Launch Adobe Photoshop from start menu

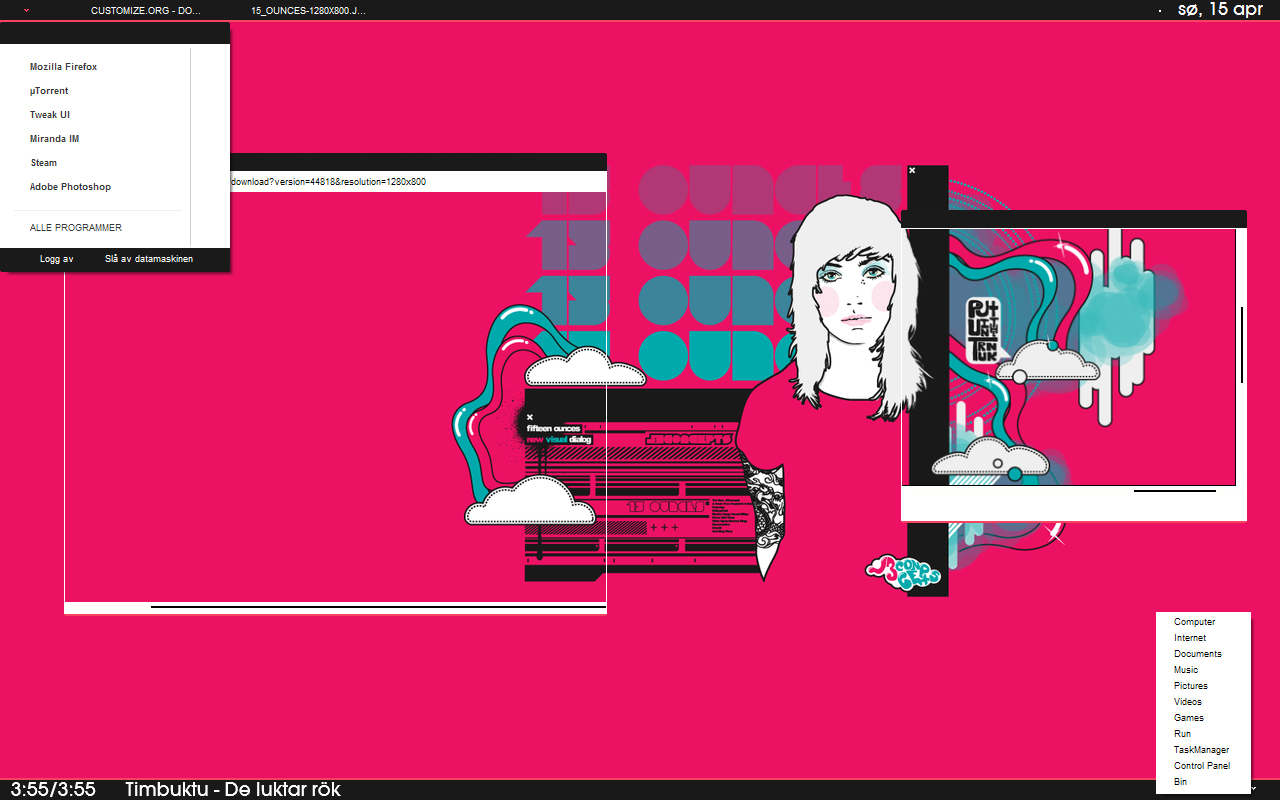coord(70,187)
